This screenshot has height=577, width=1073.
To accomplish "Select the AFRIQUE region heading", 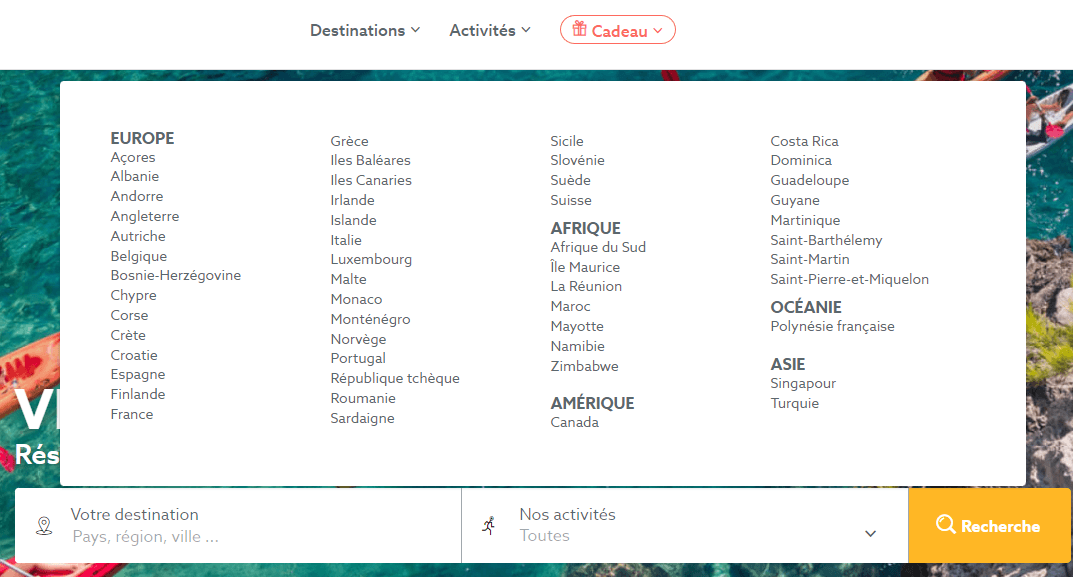I will click(586, 228).
